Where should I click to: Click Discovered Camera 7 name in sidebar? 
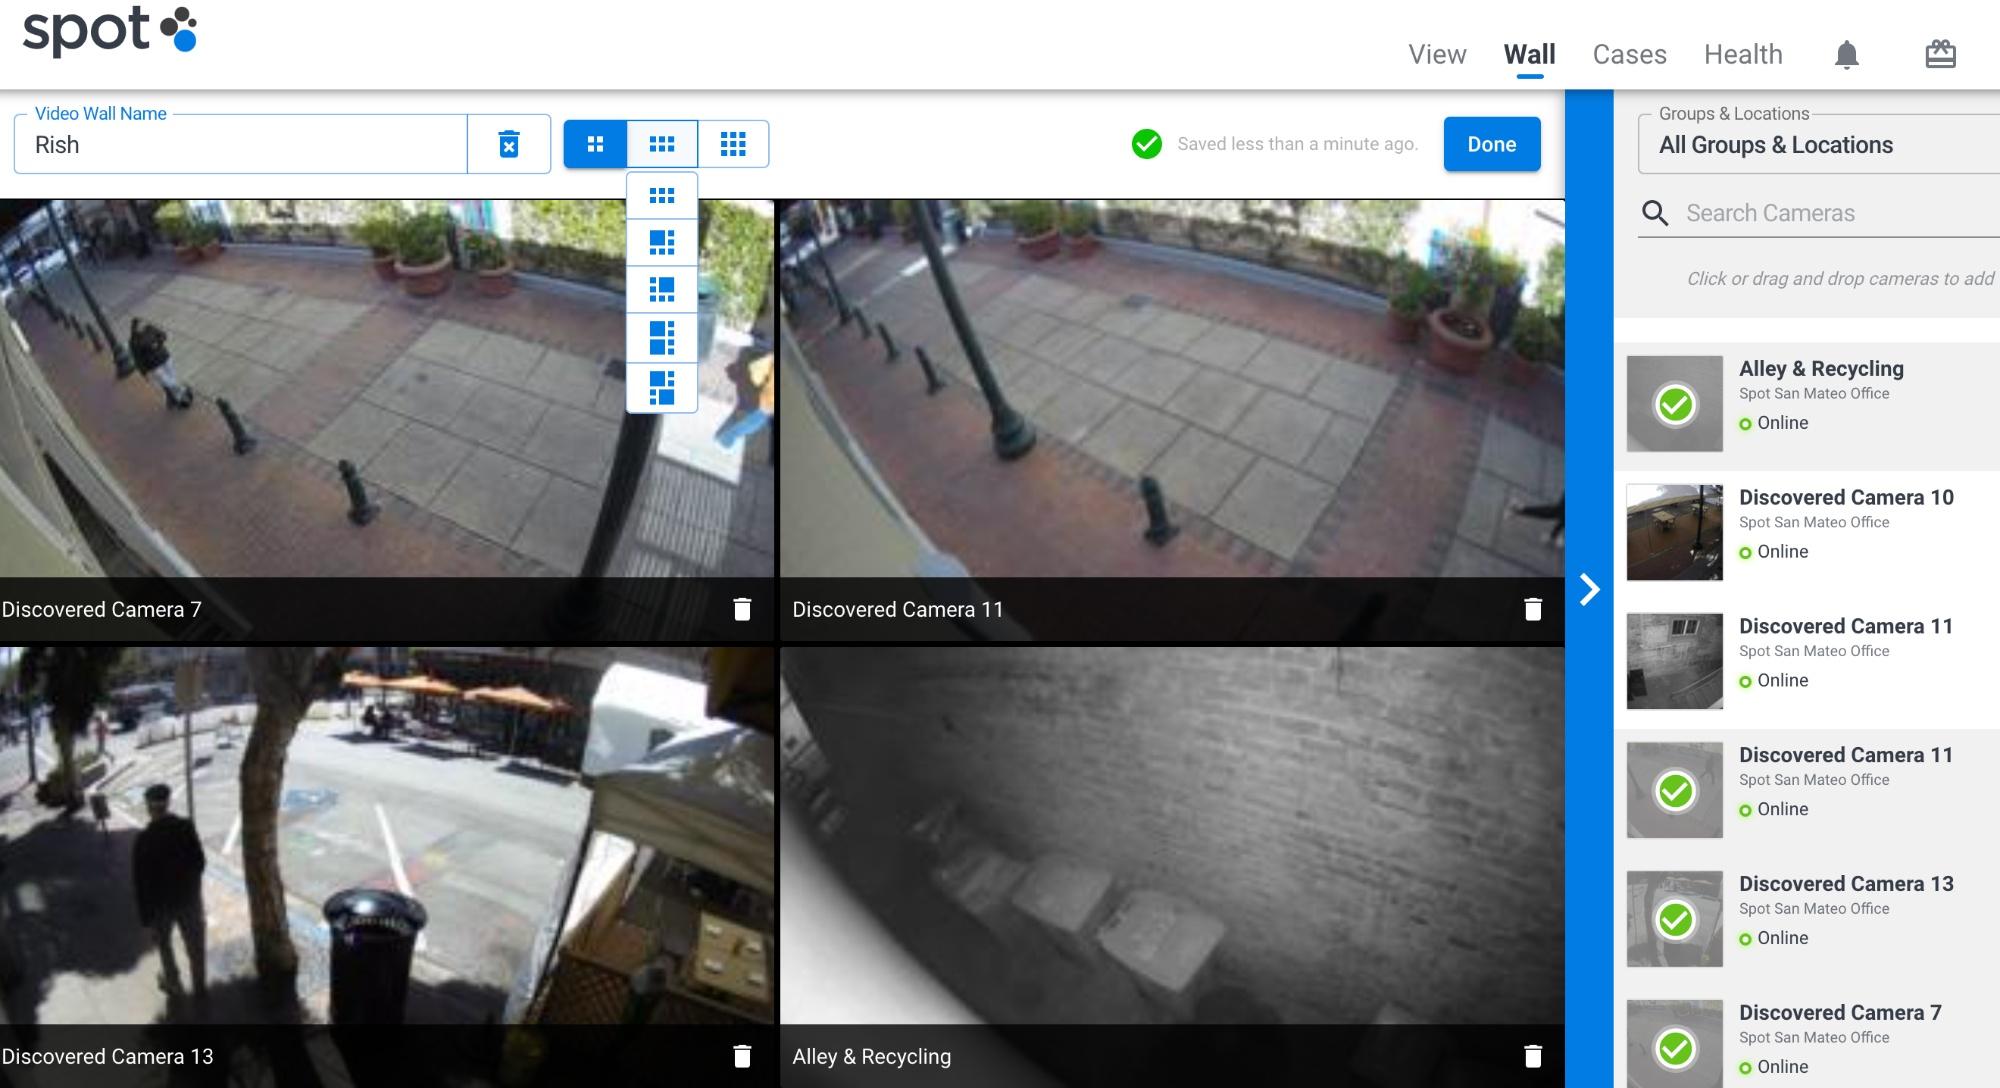pyautogui.click(x=1840, y=1012)
